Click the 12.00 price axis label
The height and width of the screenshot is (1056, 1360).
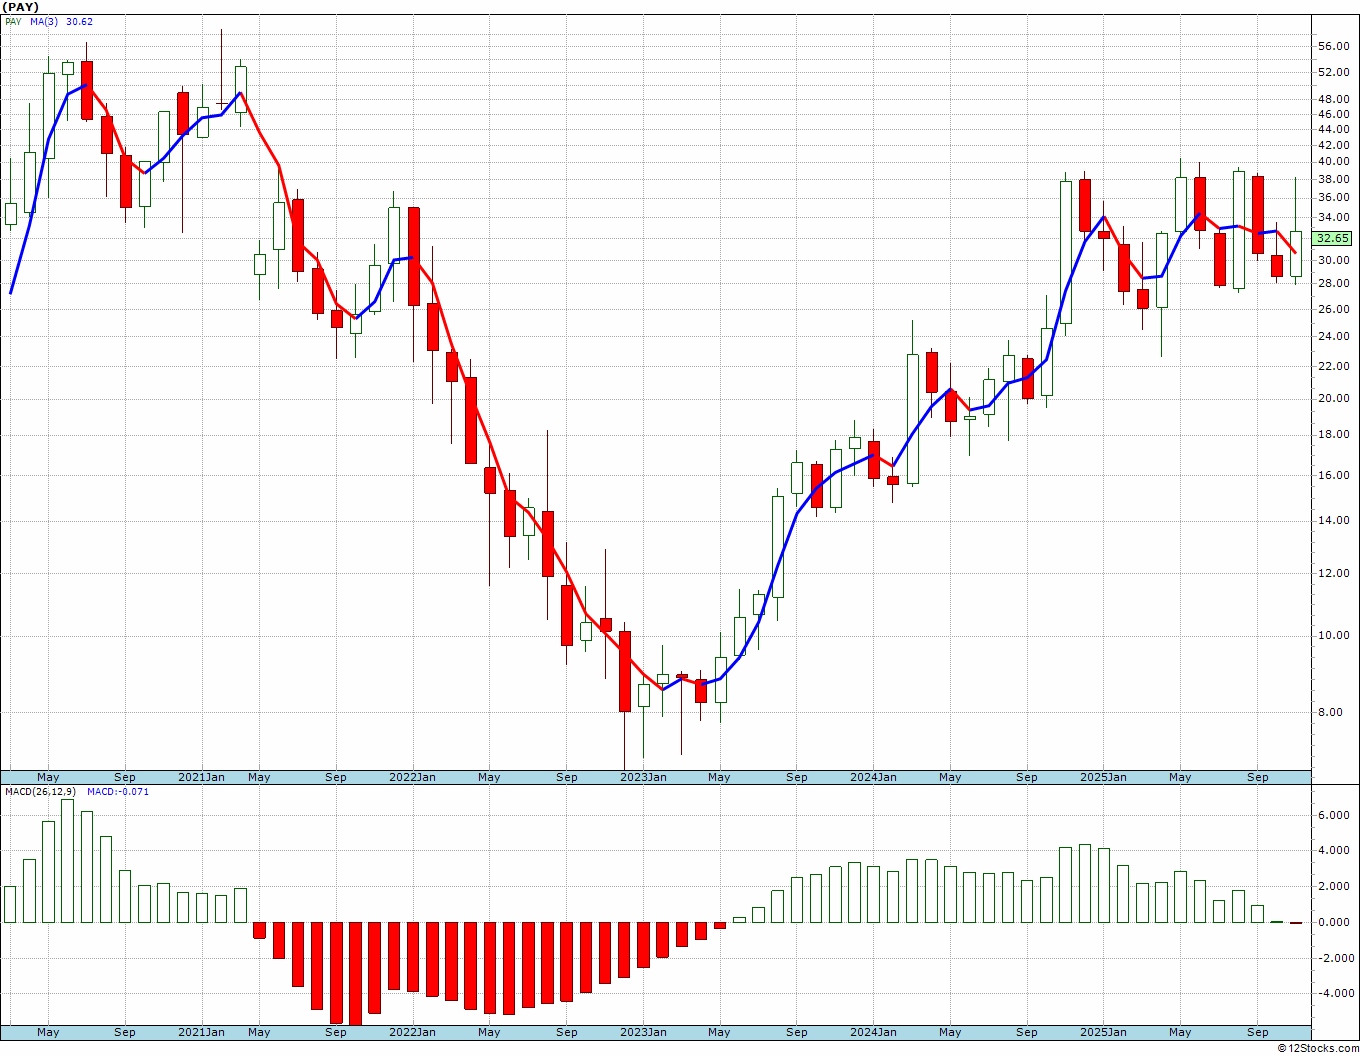click(x=1334, y=573)
